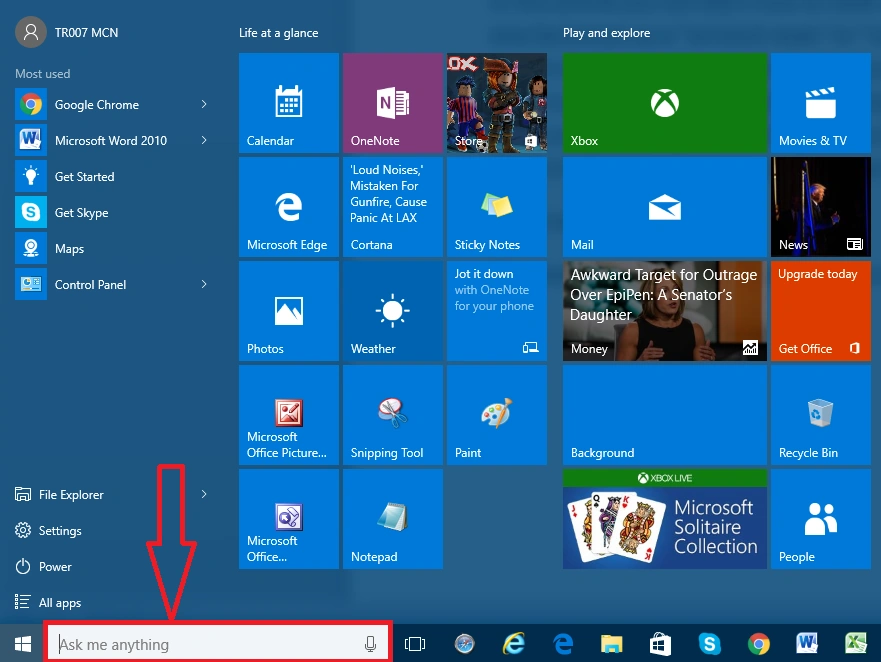Expand Control Panel jump list arrow

pyautogui.click(x=204, y=284)
